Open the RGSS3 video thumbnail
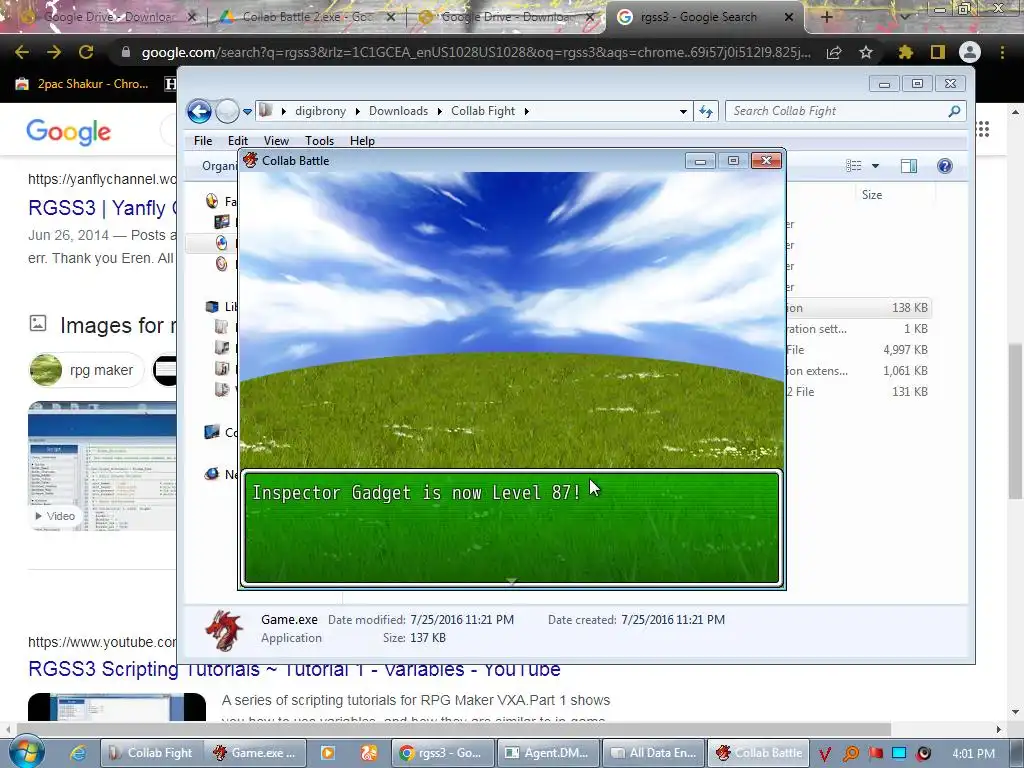Image resolution: width=1024 pixels, height=768 pixels. pos(102,466)
